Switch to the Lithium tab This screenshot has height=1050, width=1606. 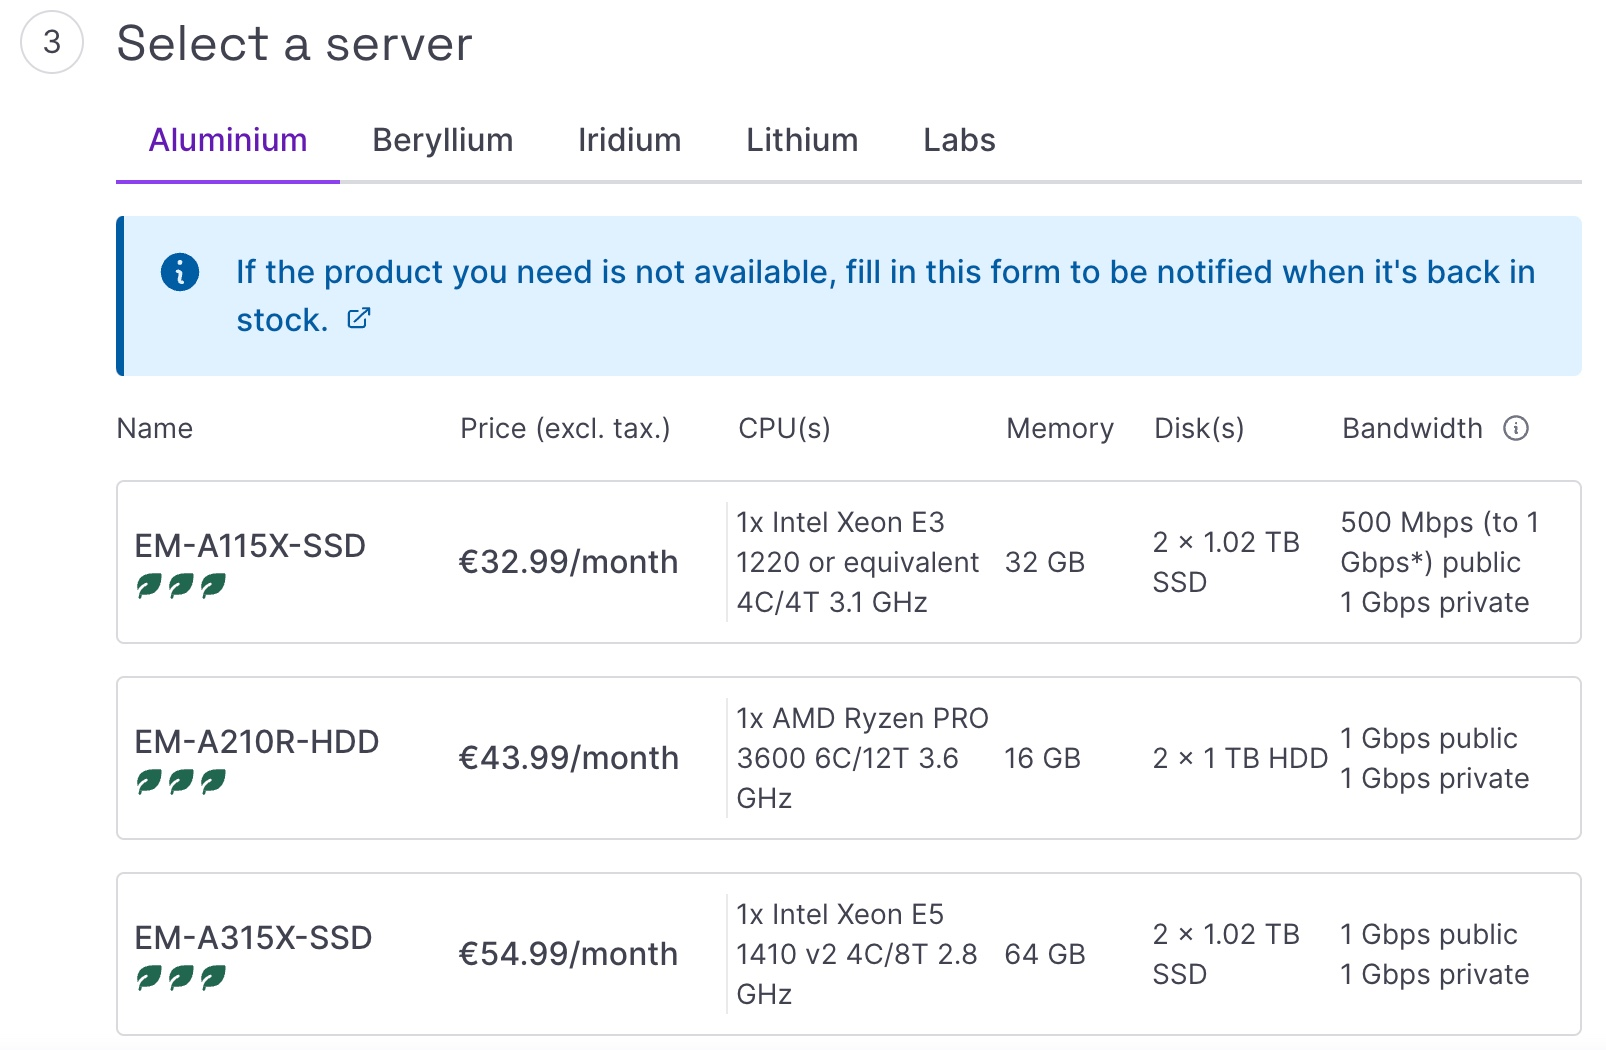[x=801, y=140]
